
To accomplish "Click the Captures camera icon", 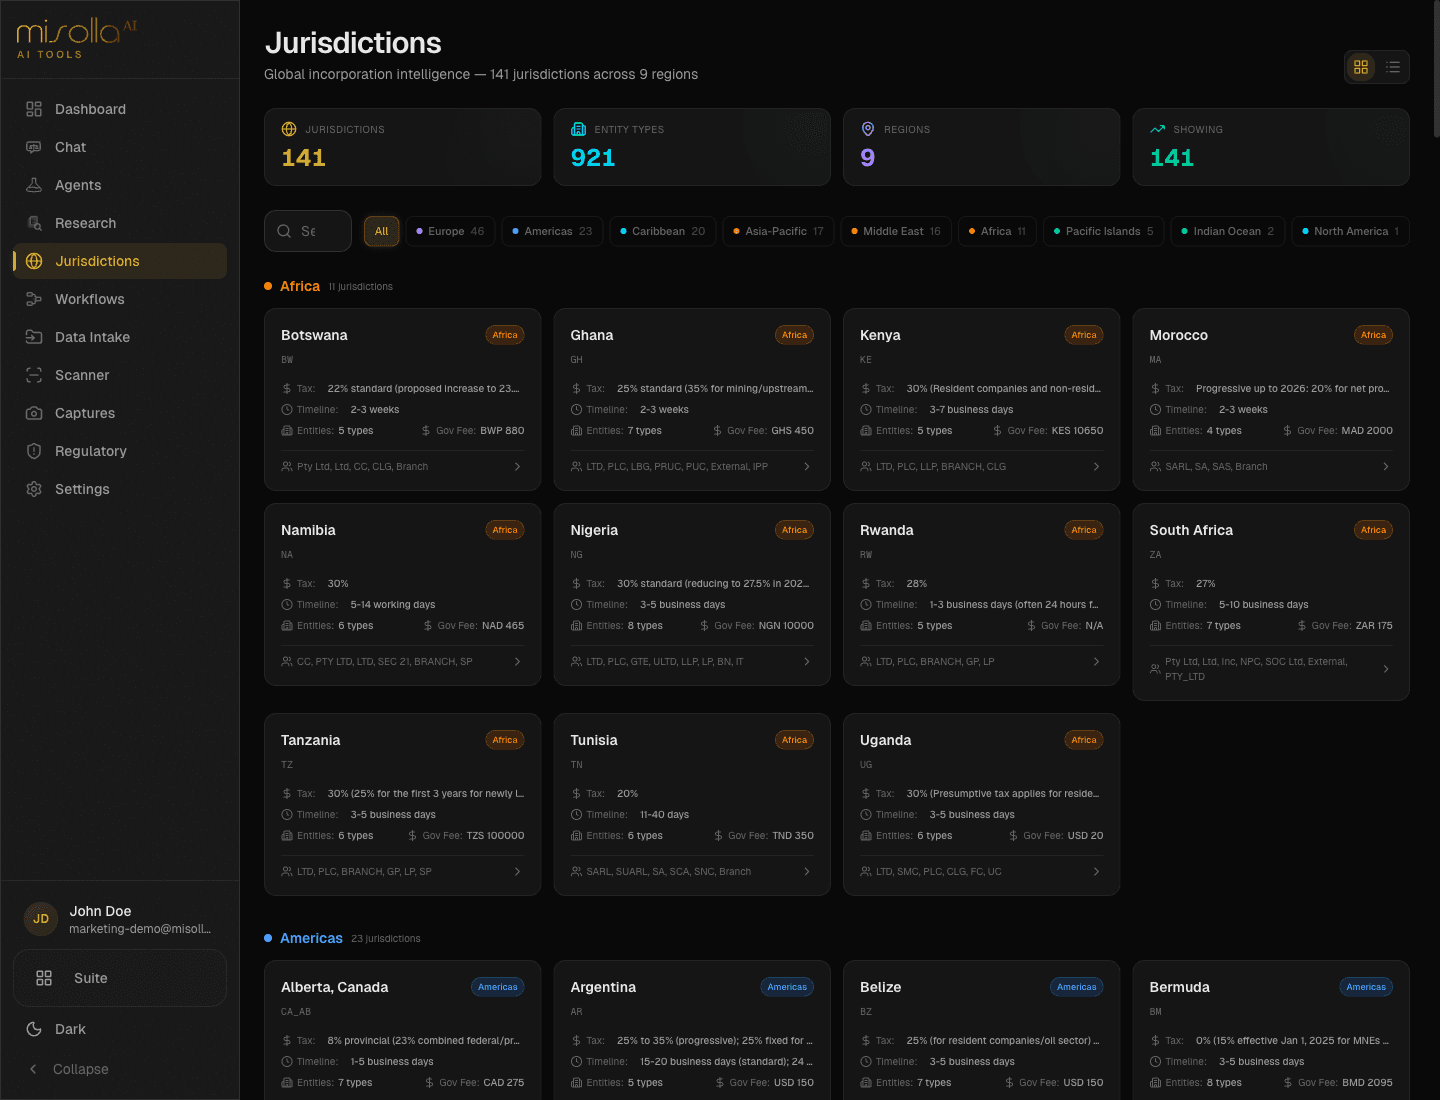I will [34, 413].
